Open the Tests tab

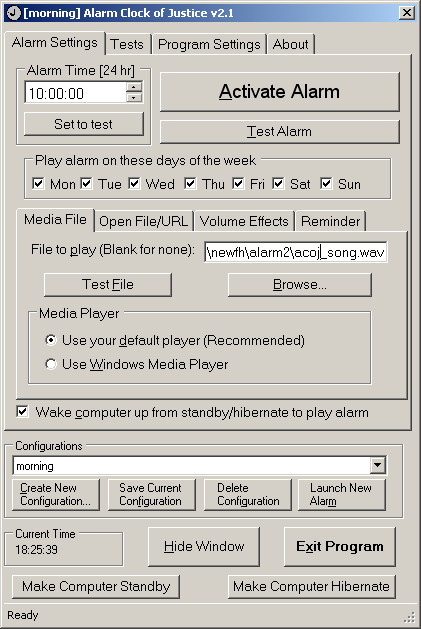coord(127,44)
